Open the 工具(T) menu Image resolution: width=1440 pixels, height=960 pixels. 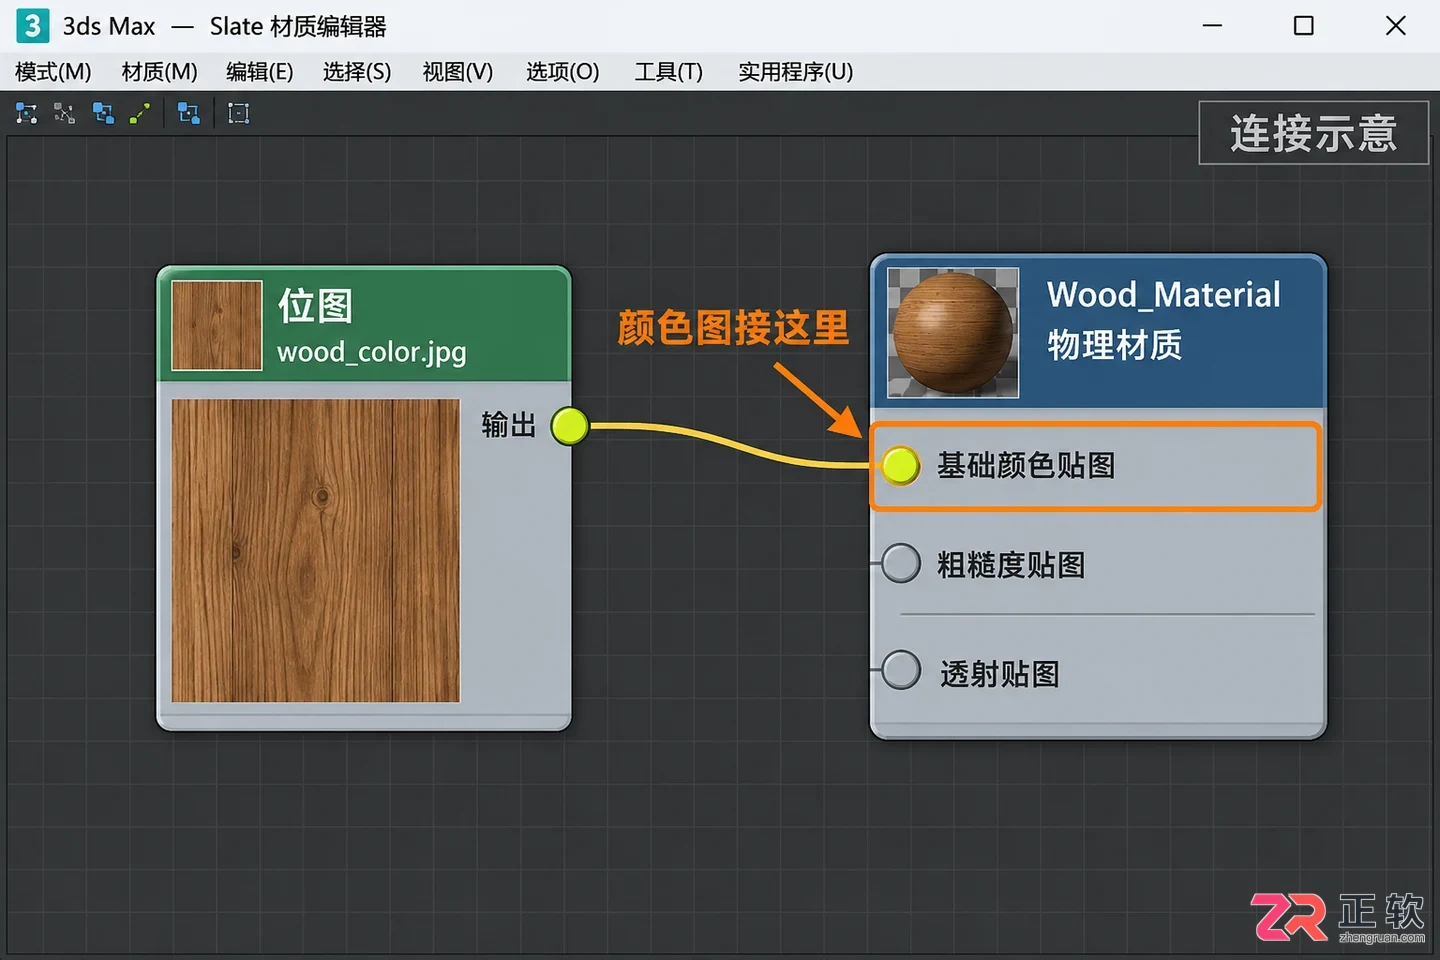[669, 72]
